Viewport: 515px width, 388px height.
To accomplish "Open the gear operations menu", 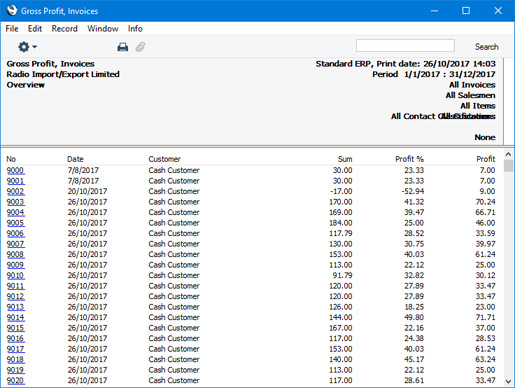I will click(27, 47).
